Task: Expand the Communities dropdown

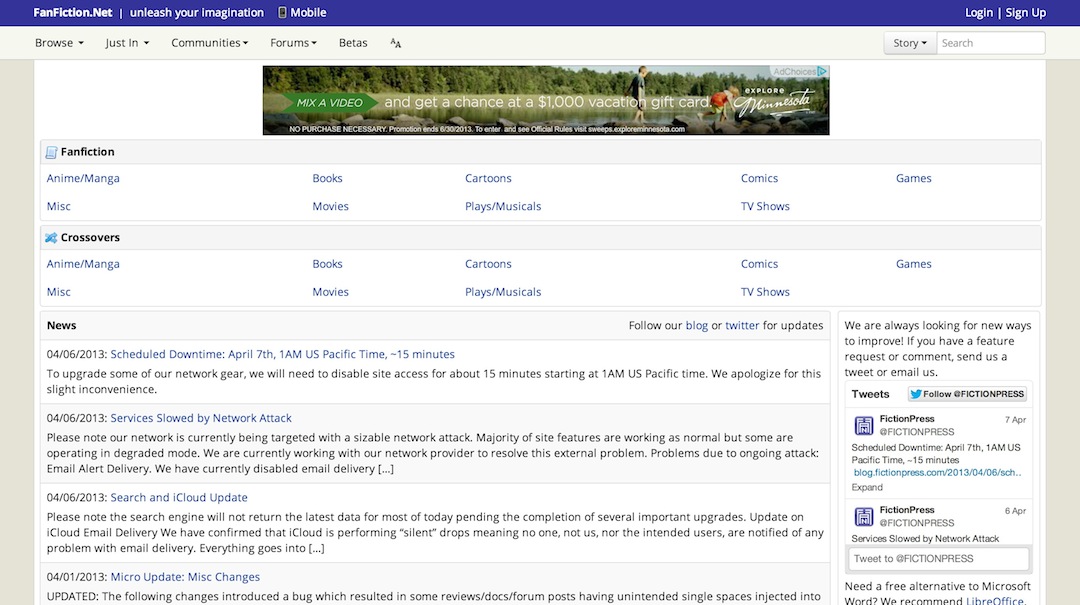Action: [x=209, y=43]
